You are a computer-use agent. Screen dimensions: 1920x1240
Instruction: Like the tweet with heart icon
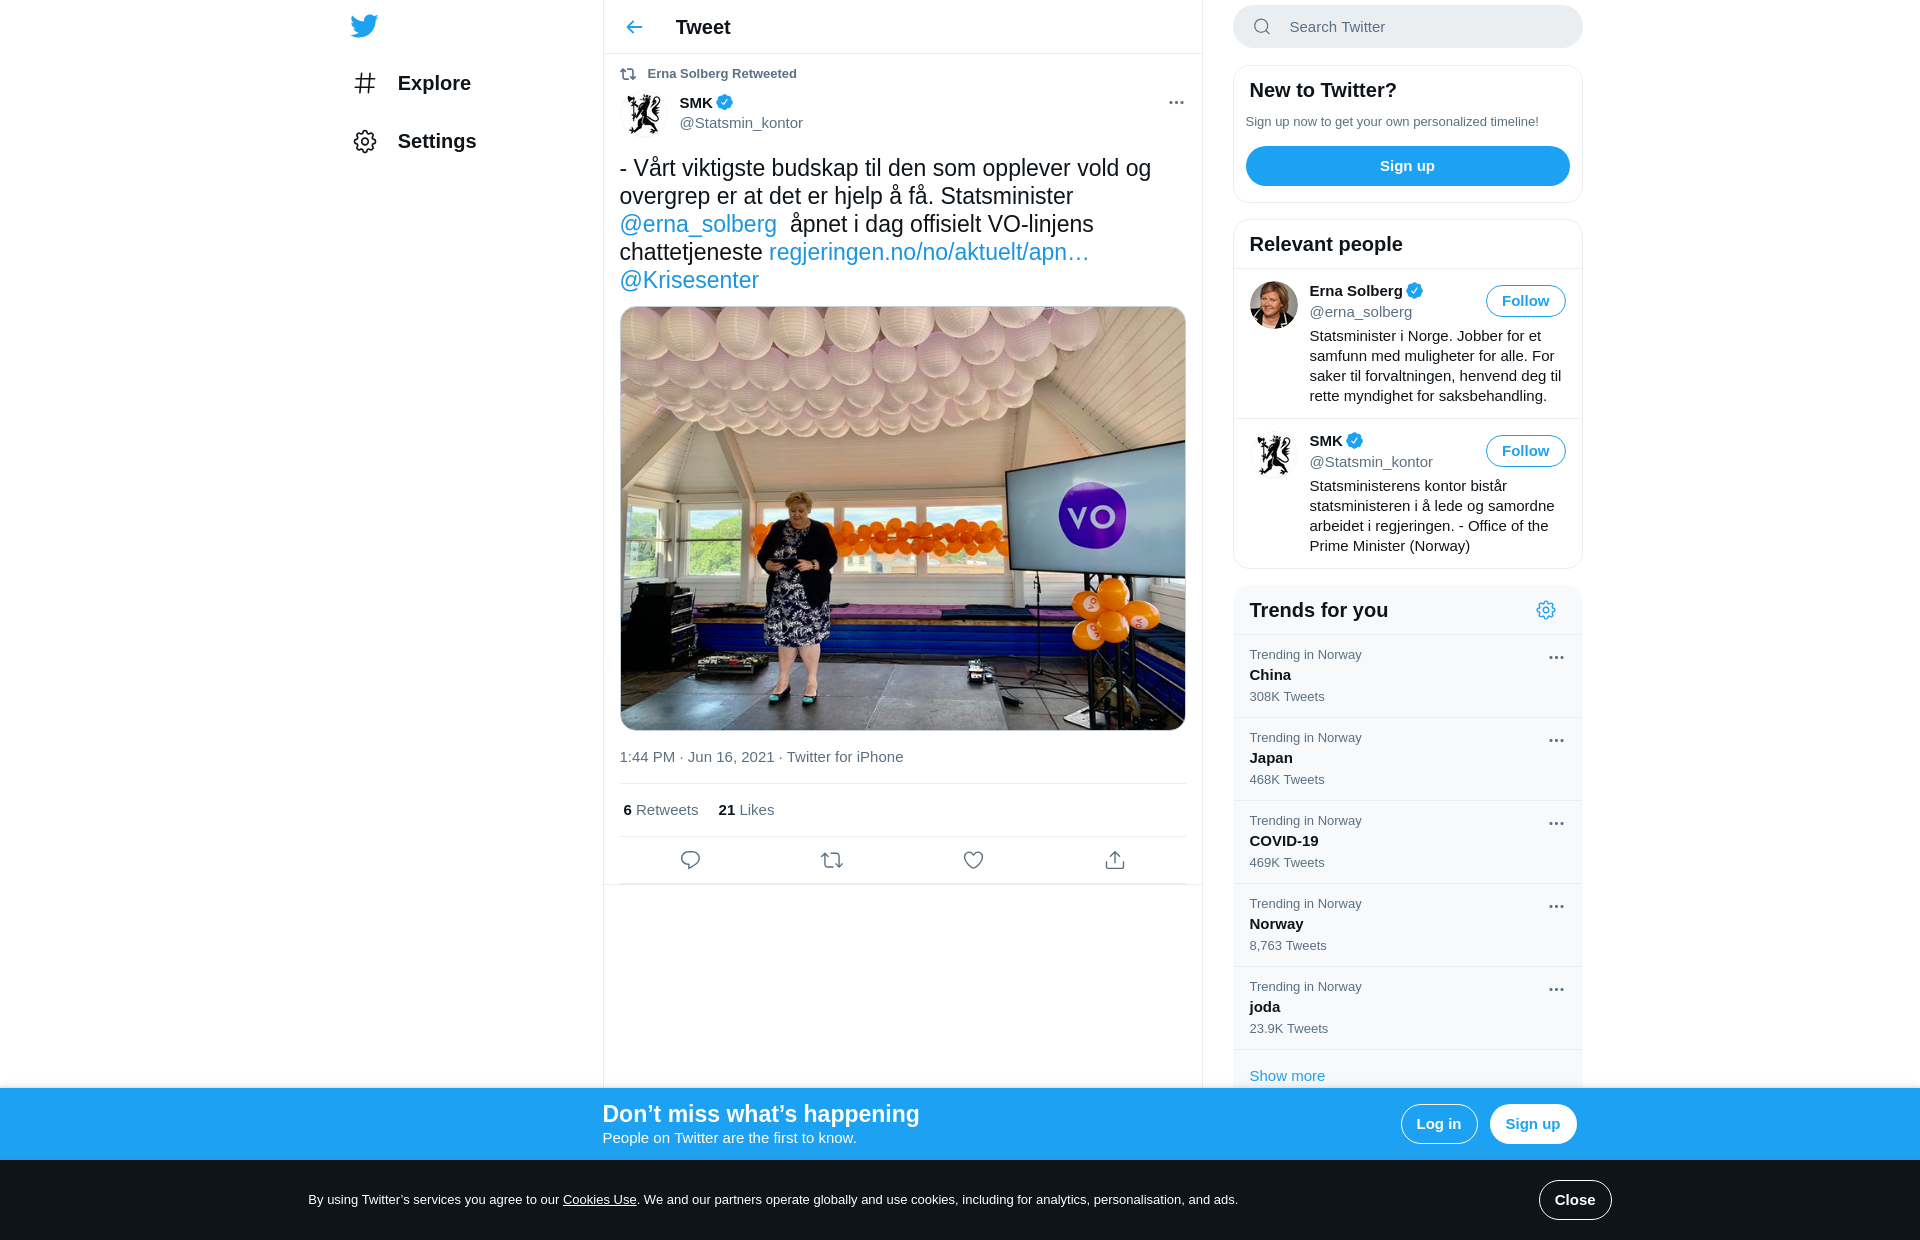pyautogui.click(x=973, y=860)
